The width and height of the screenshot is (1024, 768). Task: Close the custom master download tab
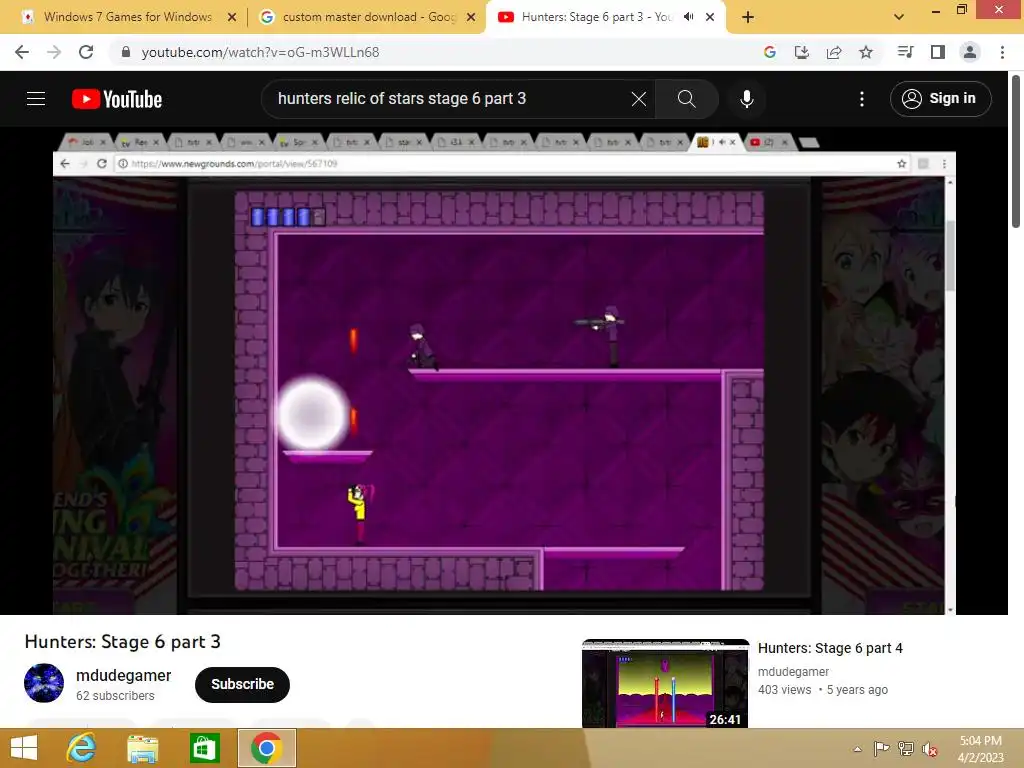[471, 18]
